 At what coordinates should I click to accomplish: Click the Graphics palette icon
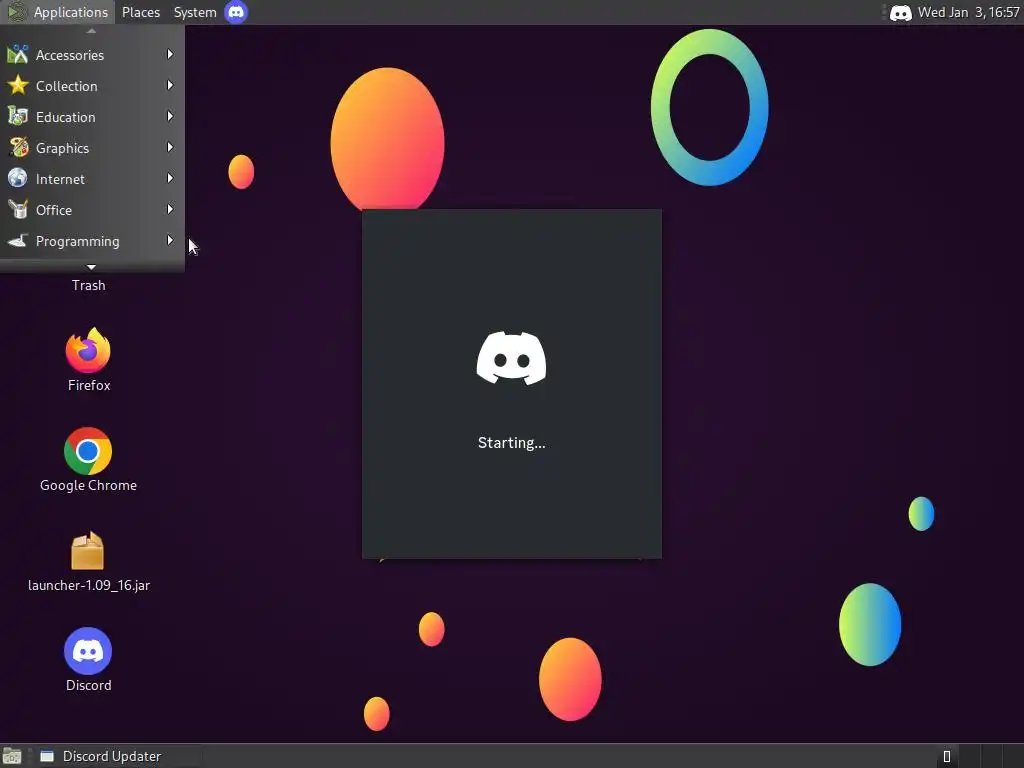(18, 147)
